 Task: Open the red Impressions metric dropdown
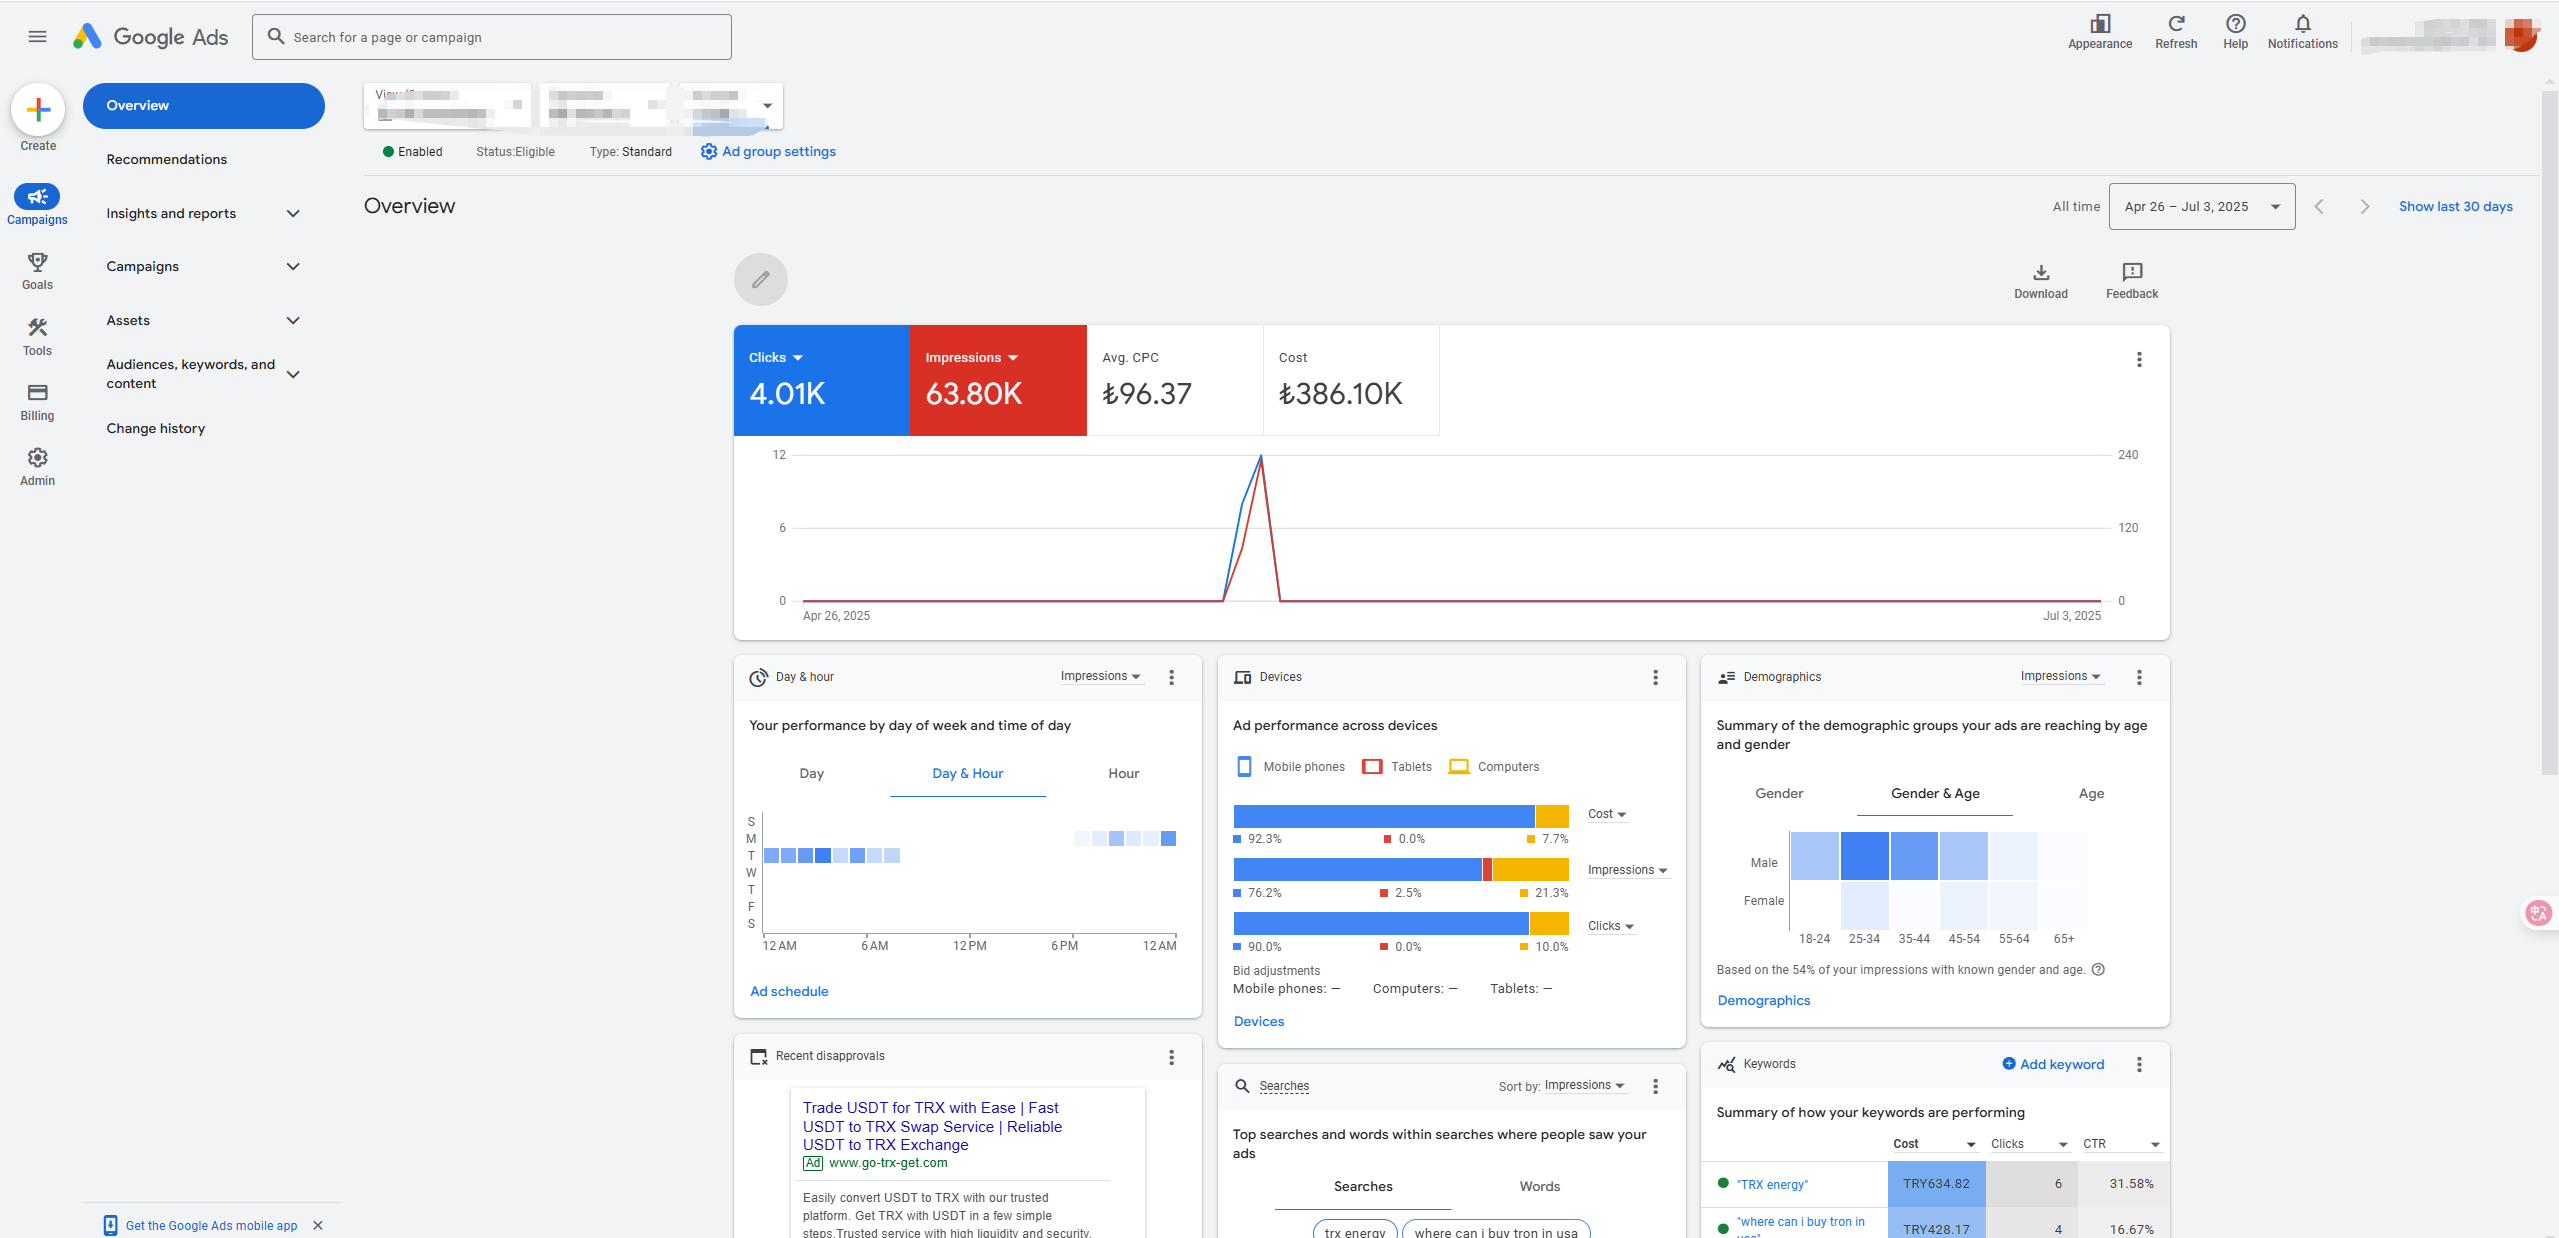tap(971, 357)
